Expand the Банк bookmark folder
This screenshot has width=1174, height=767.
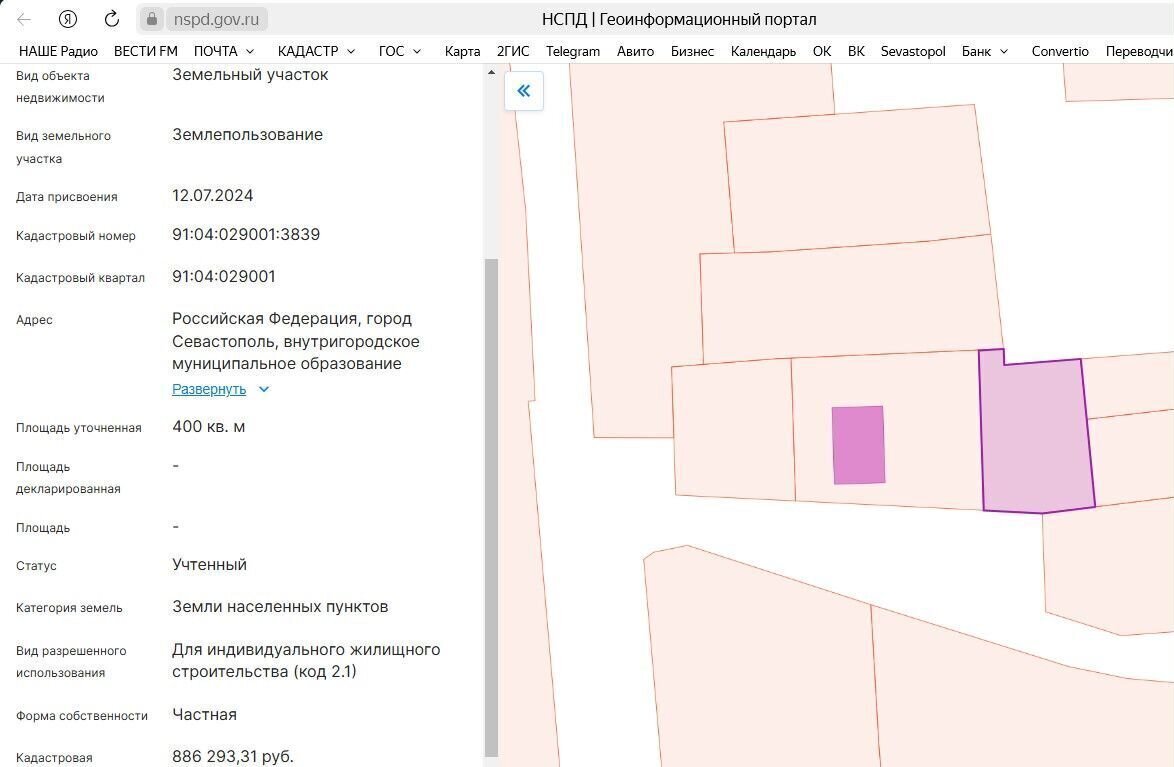[x=985, y=51]
